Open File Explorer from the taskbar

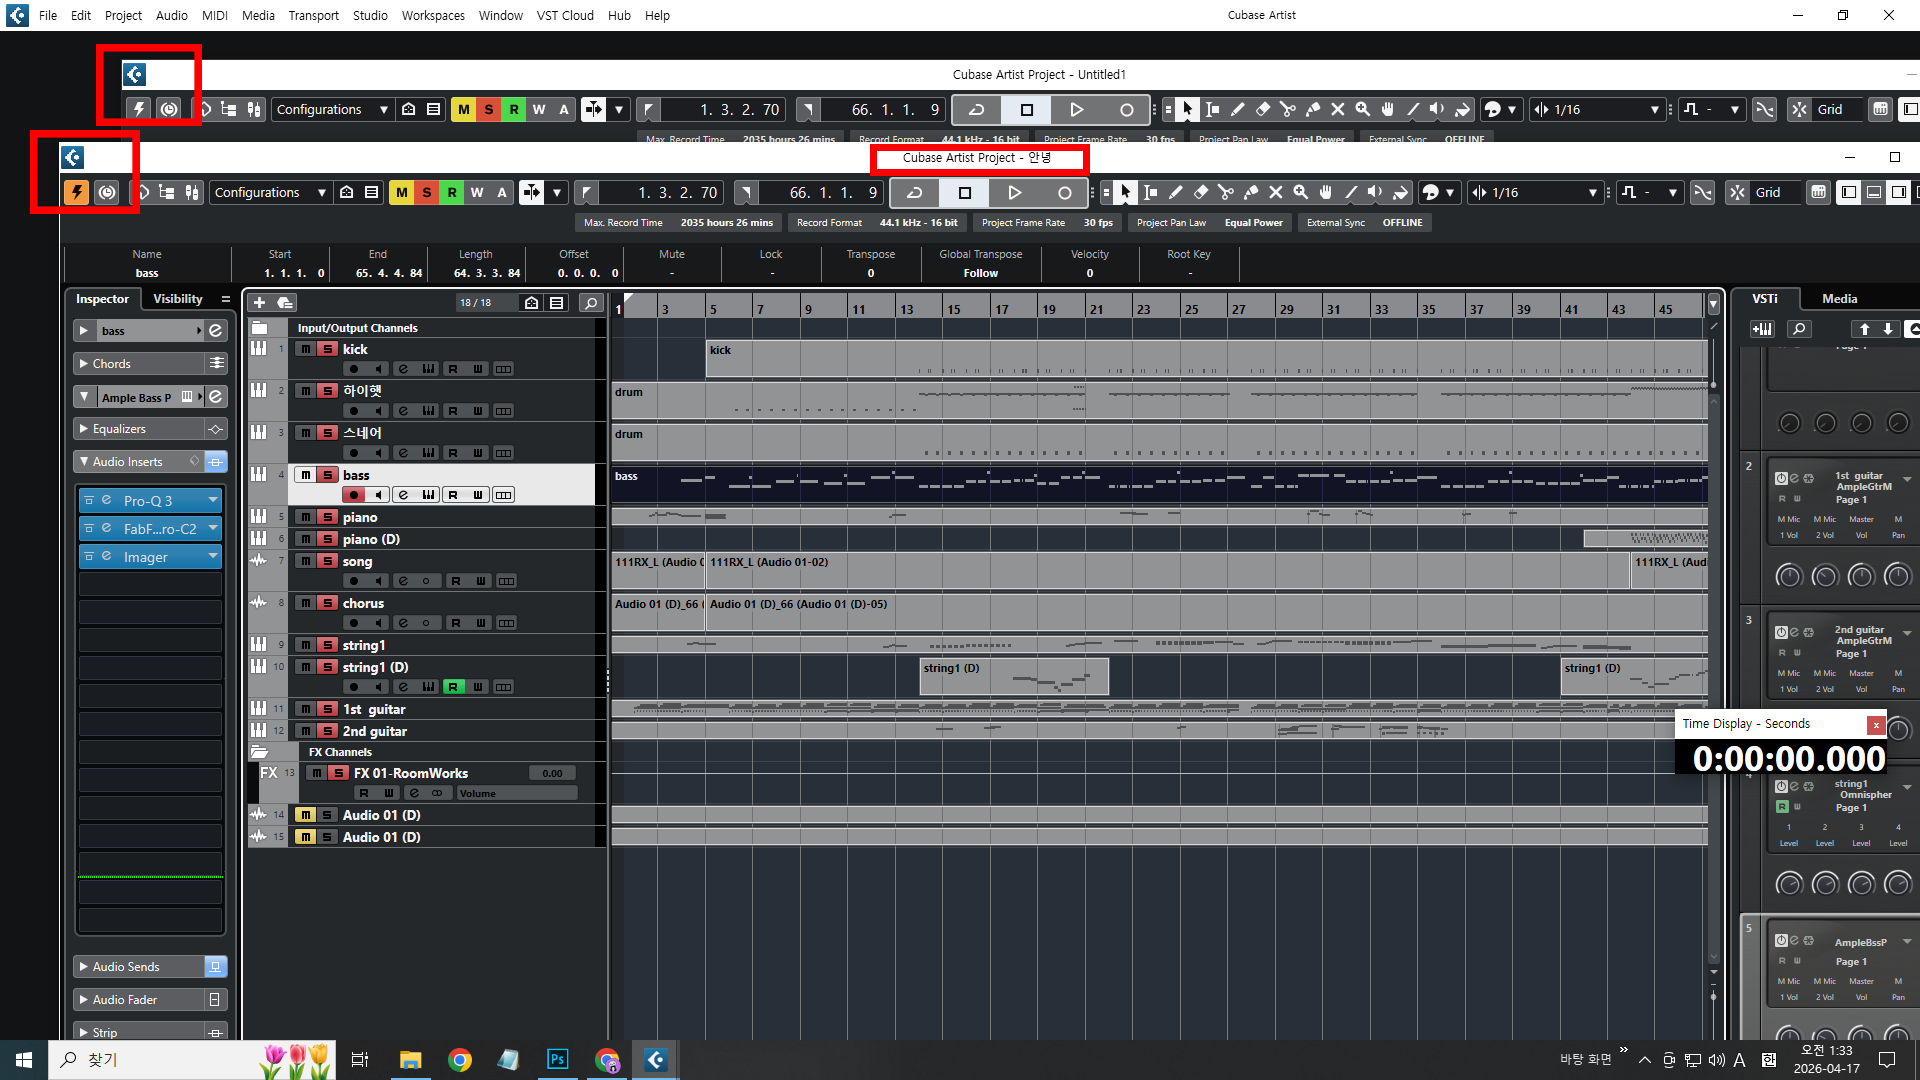coord(410,1060)
